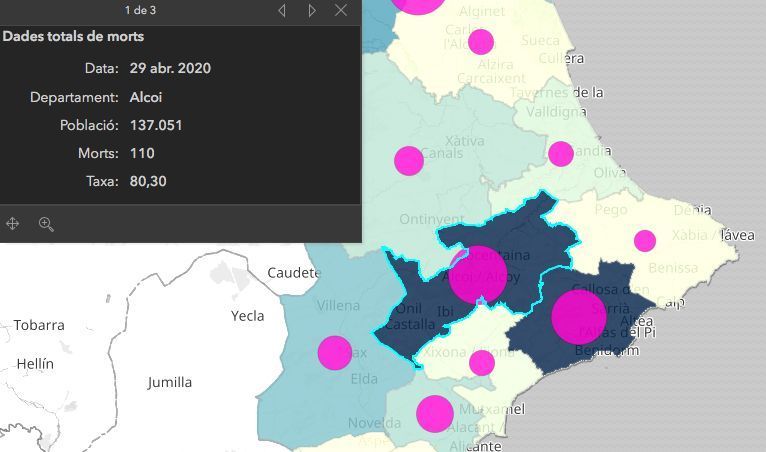Screen dimensions: 766x452
Task: Select the small magenta circle near Xàbia
Action: [645, 240]
